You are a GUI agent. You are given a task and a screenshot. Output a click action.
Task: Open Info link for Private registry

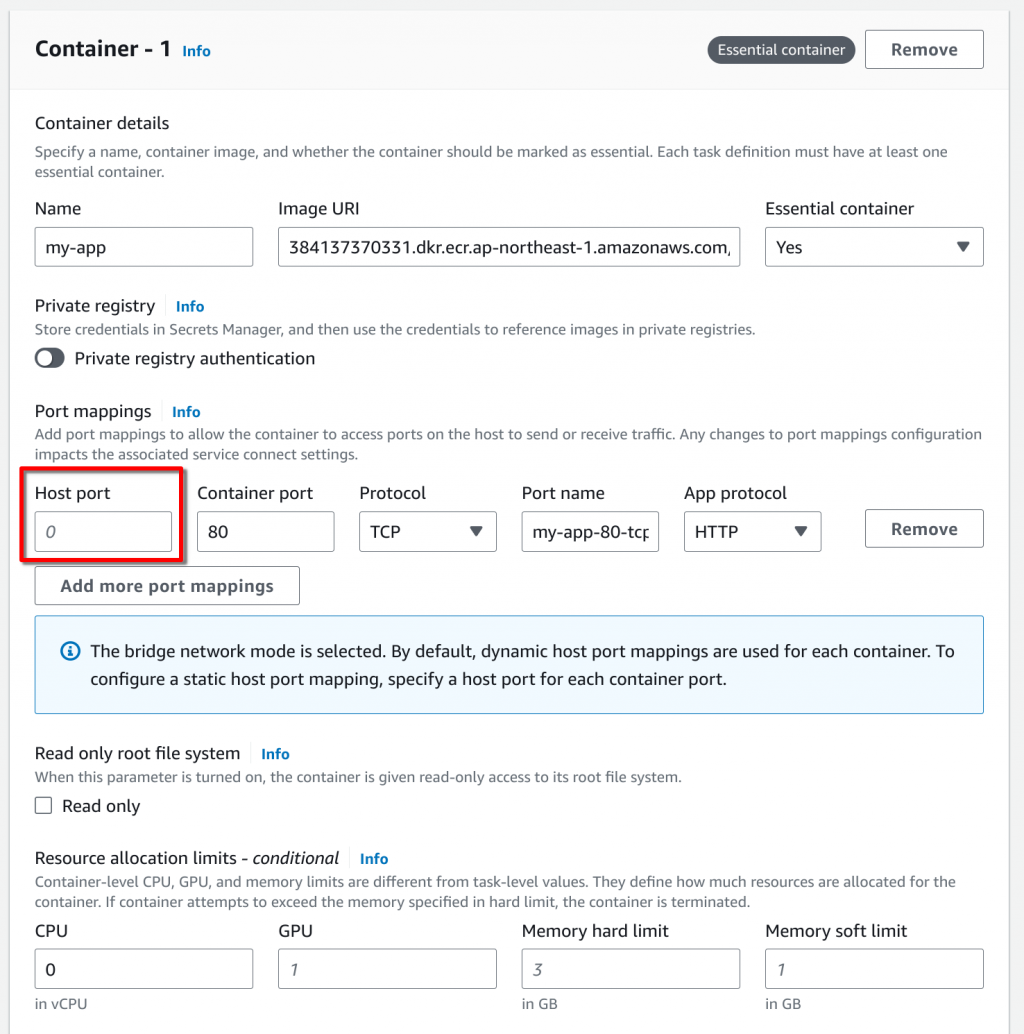(190, 307)
